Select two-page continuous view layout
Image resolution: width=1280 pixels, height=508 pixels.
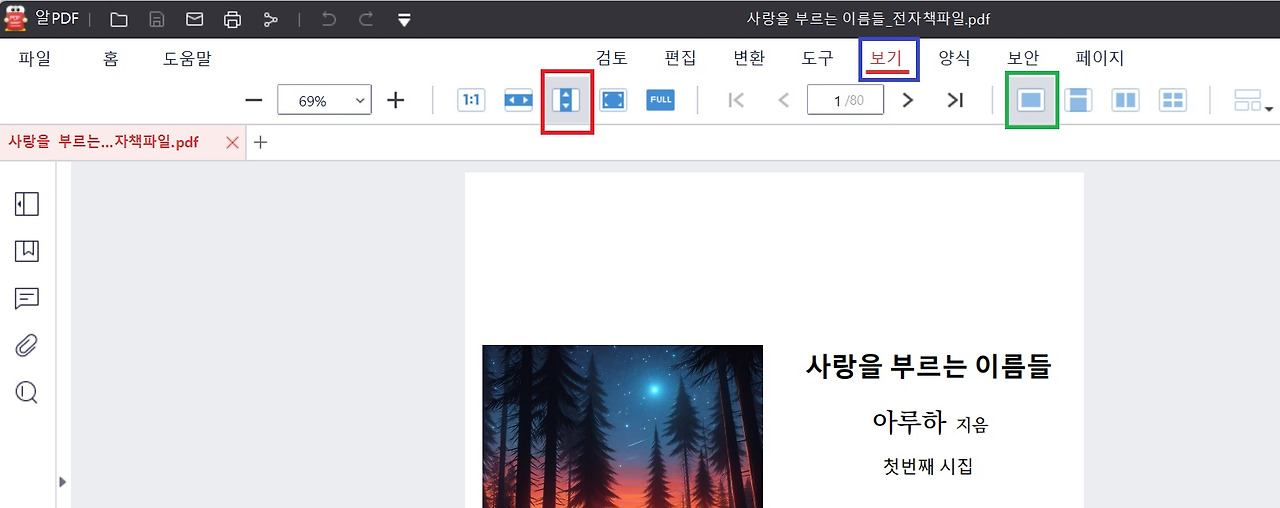point(1173,100)
